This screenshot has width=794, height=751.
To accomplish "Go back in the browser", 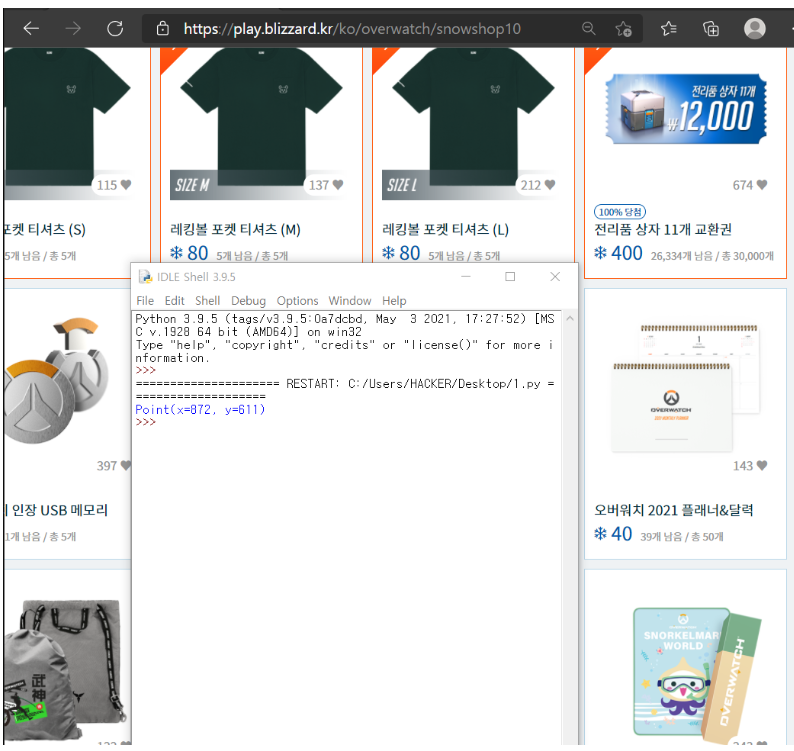I will [x=31, y=28].
